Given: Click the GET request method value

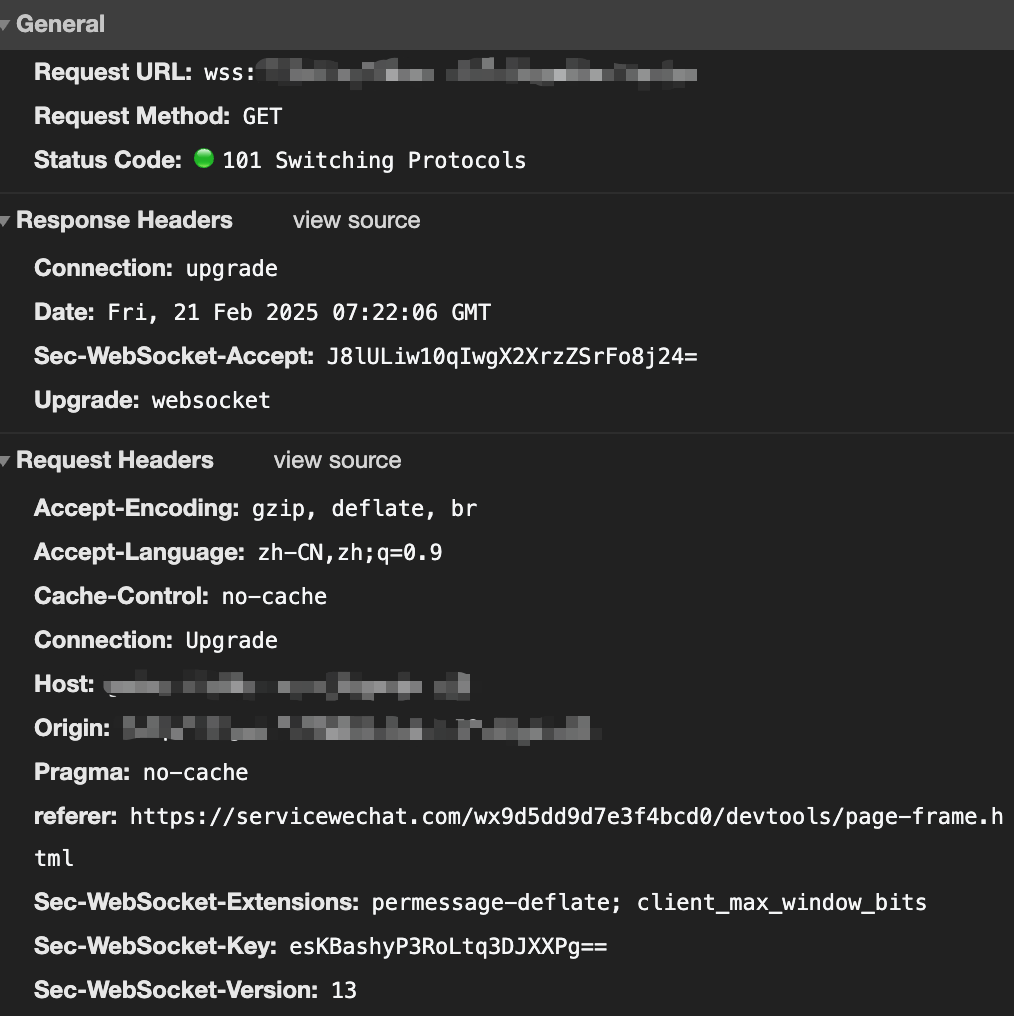Looking at the screenshot, I should pos(262,117).
